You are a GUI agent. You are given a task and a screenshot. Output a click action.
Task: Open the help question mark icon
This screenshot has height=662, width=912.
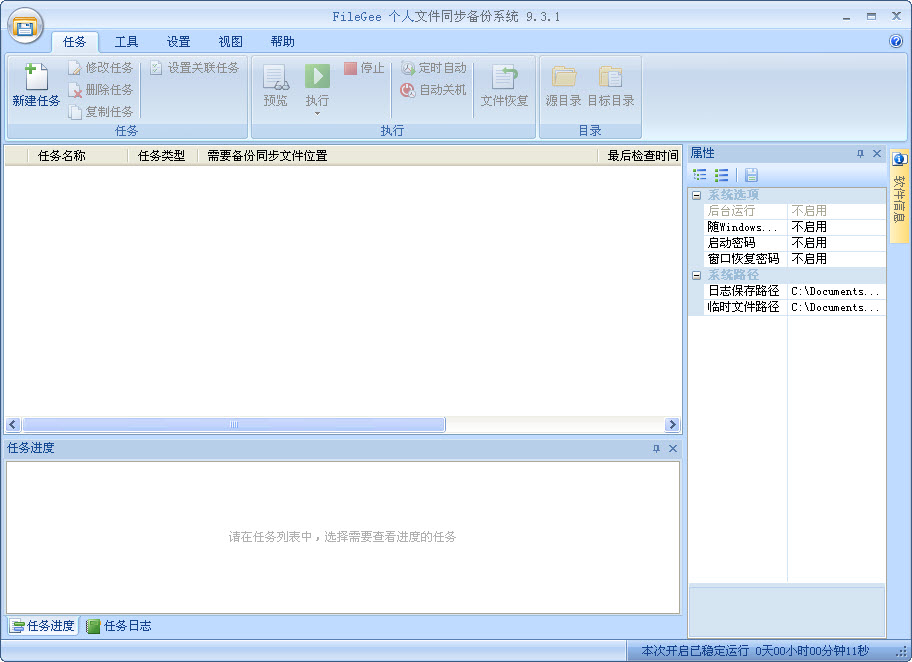click(x=896, y=41)
